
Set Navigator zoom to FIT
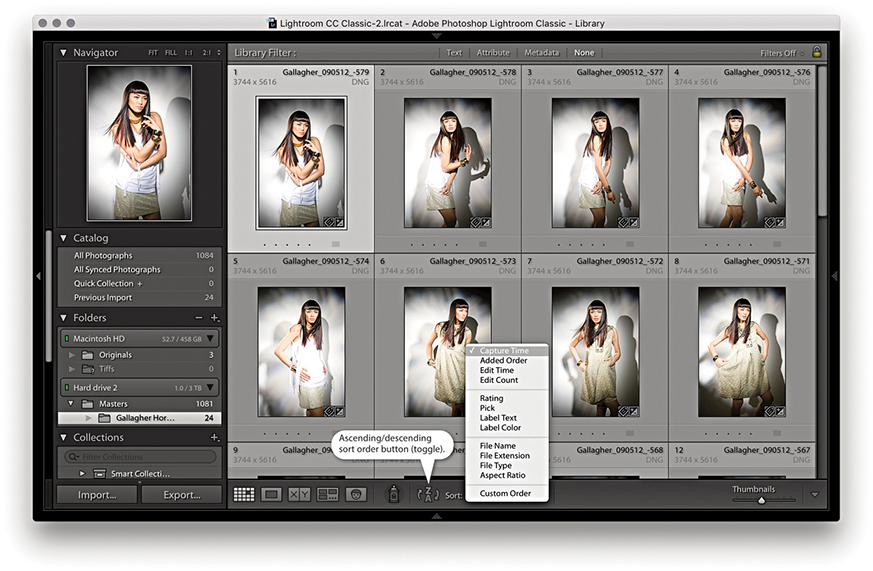[153, 53]
